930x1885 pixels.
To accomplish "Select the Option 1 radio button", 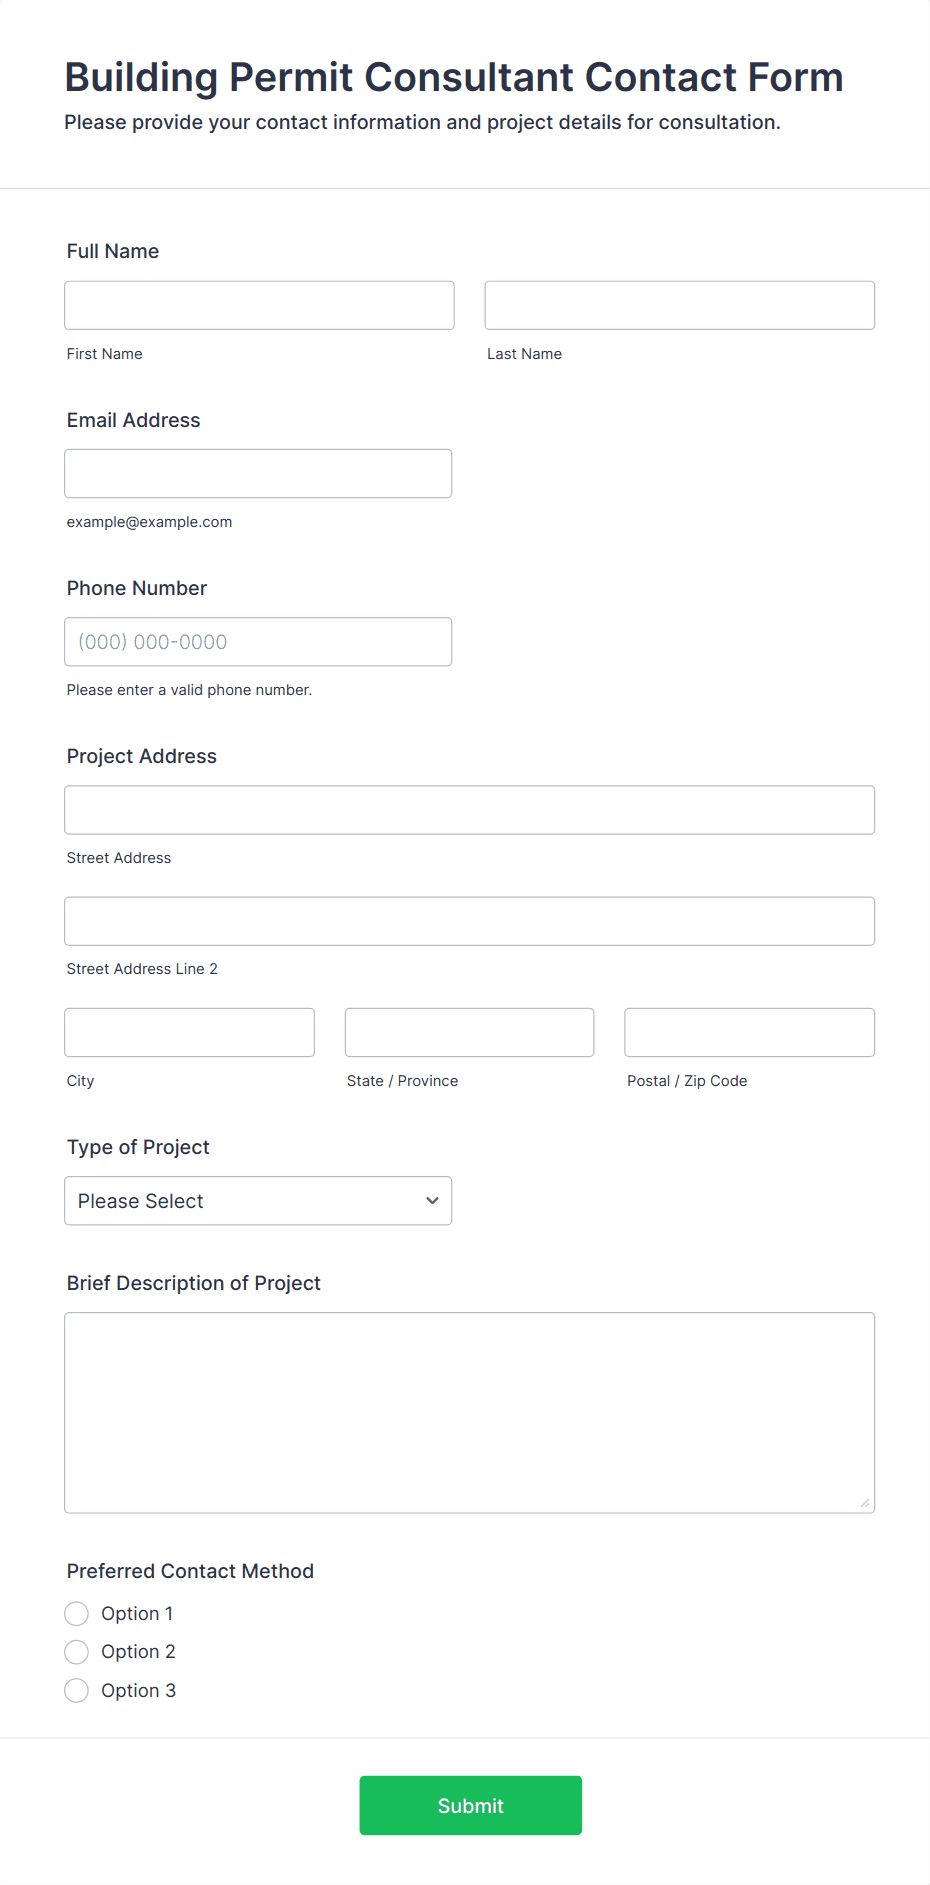I will point(77,1613).
